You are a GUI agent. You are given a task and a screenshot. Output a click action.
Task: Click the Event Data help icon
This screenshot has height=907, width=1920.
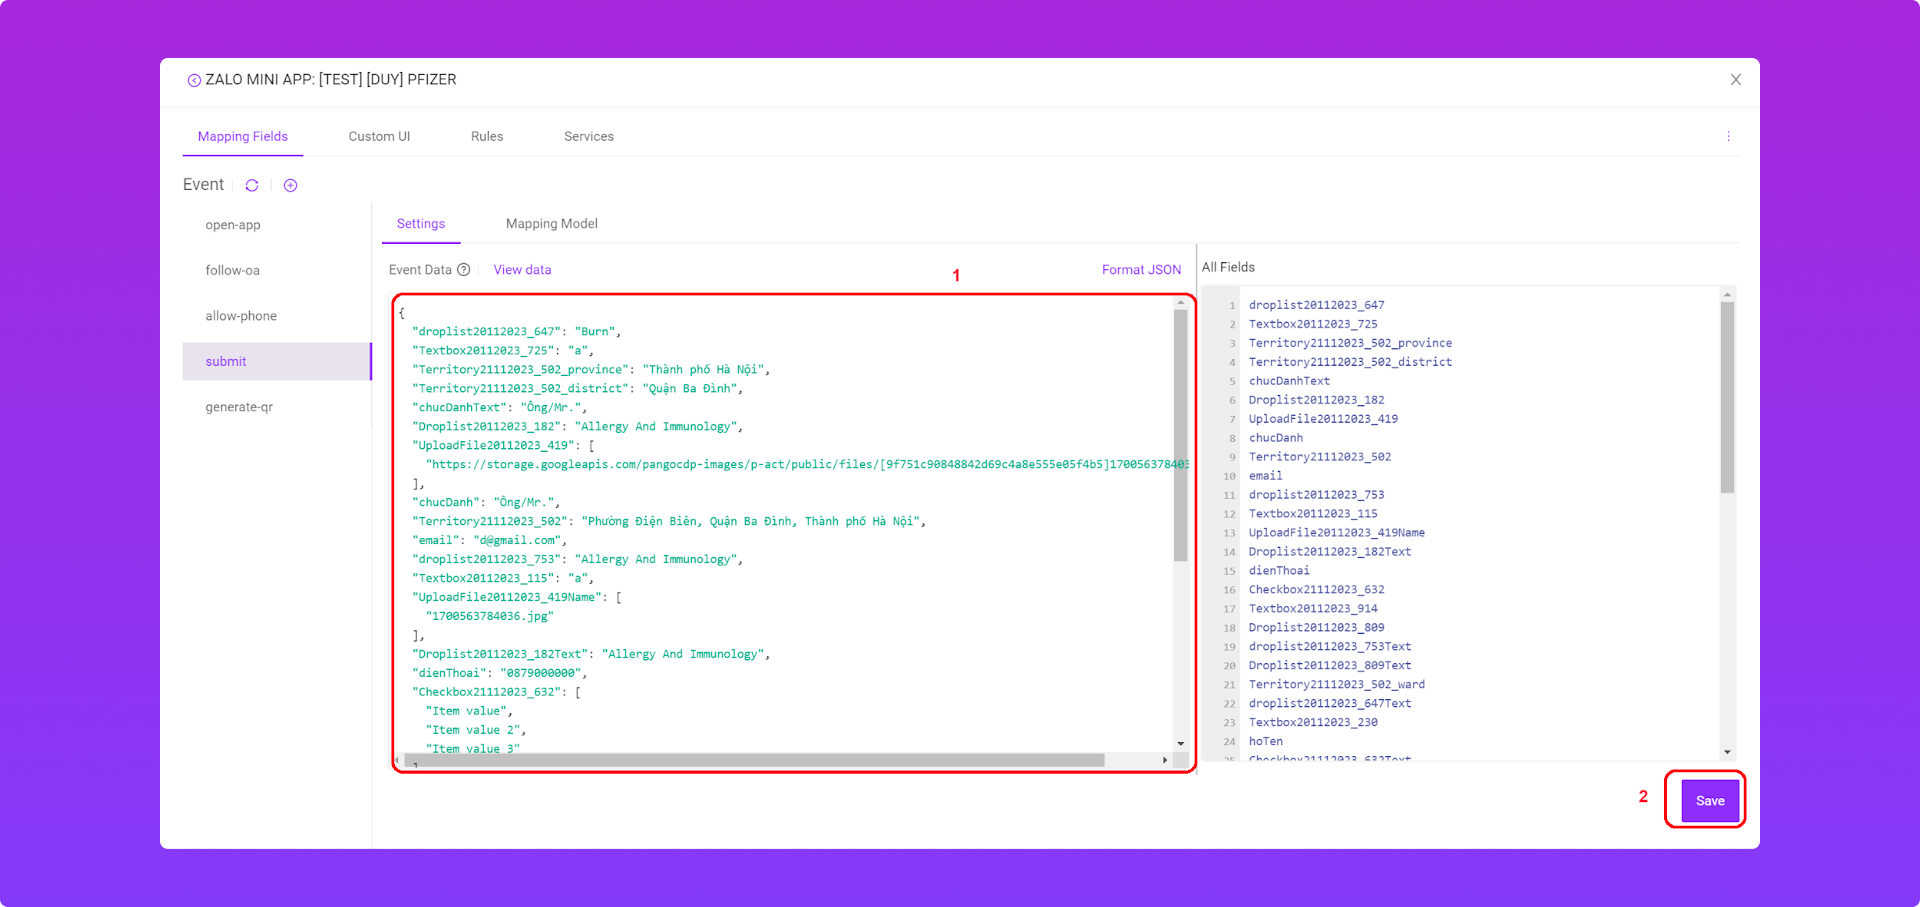tap(464, 270)
